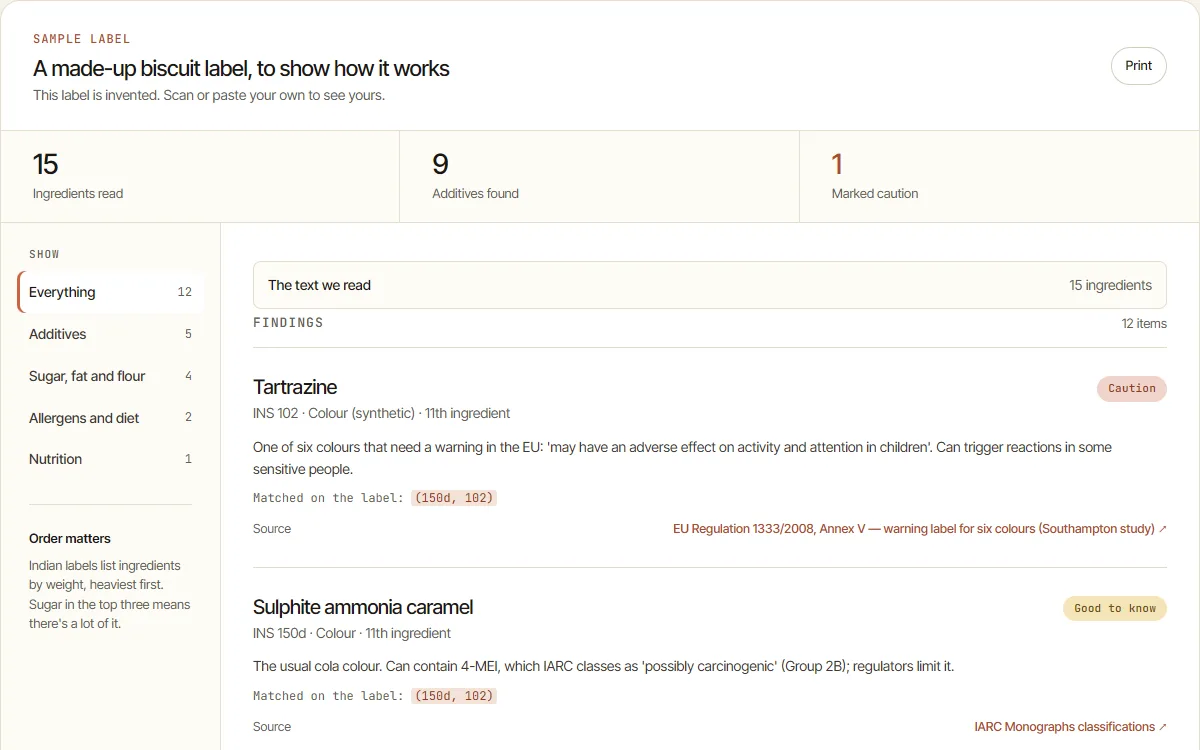
Task: Switch to the Nutrition filter
Action: click(x=111, y=459)
